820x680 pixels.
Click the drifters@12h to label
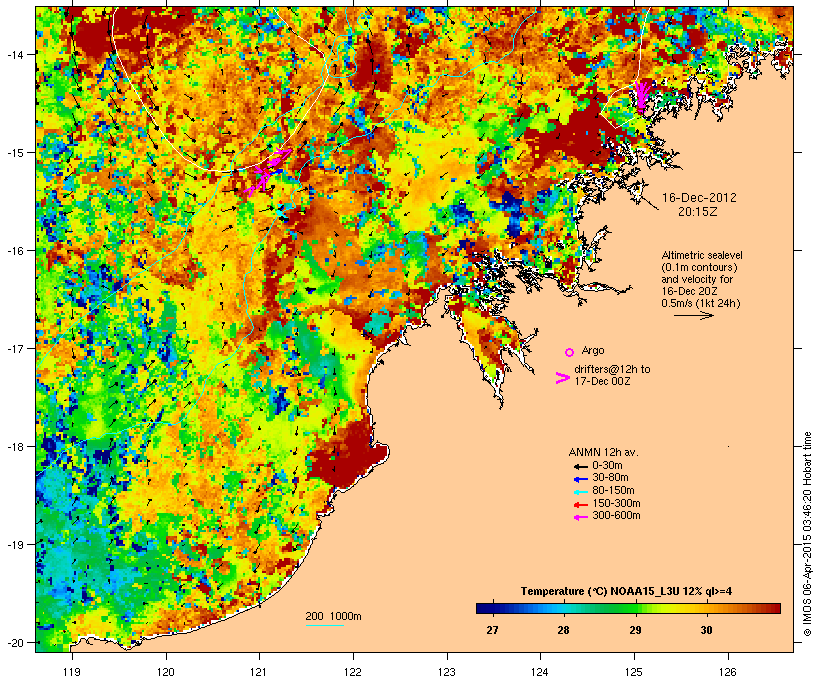point(612,369)
